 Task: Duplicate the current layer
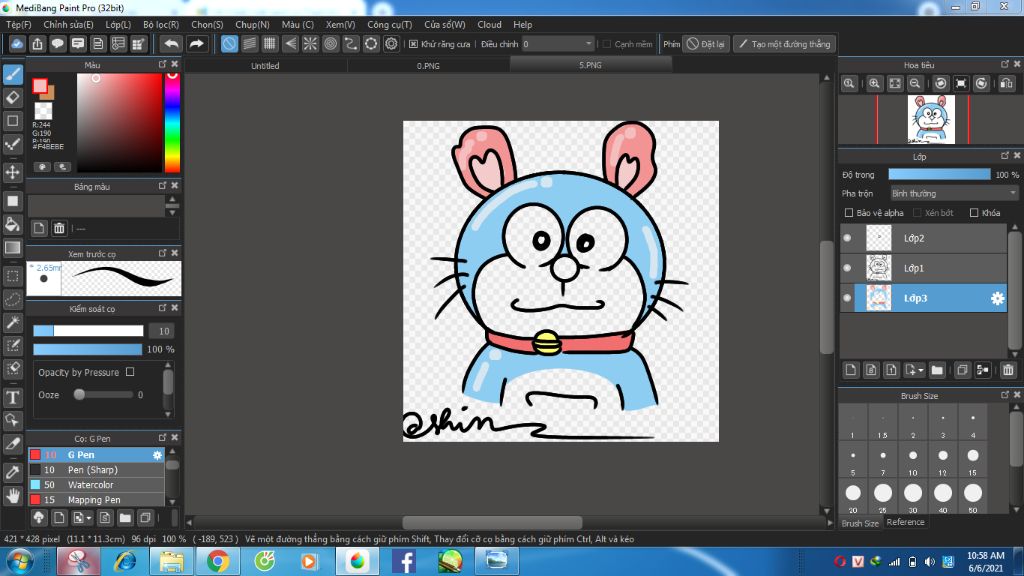tap(962, 370)
